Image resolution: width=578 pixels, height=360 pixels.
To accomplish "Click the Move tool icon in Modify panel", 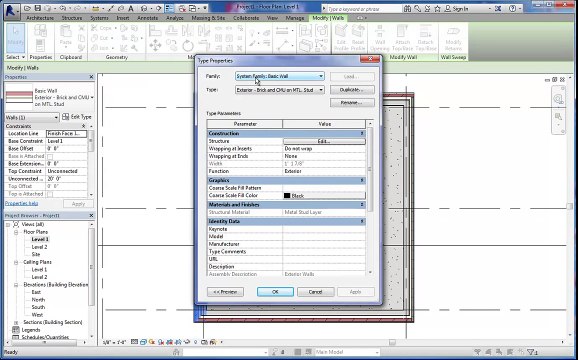I will pyautogui.click(x=155, y=45).
